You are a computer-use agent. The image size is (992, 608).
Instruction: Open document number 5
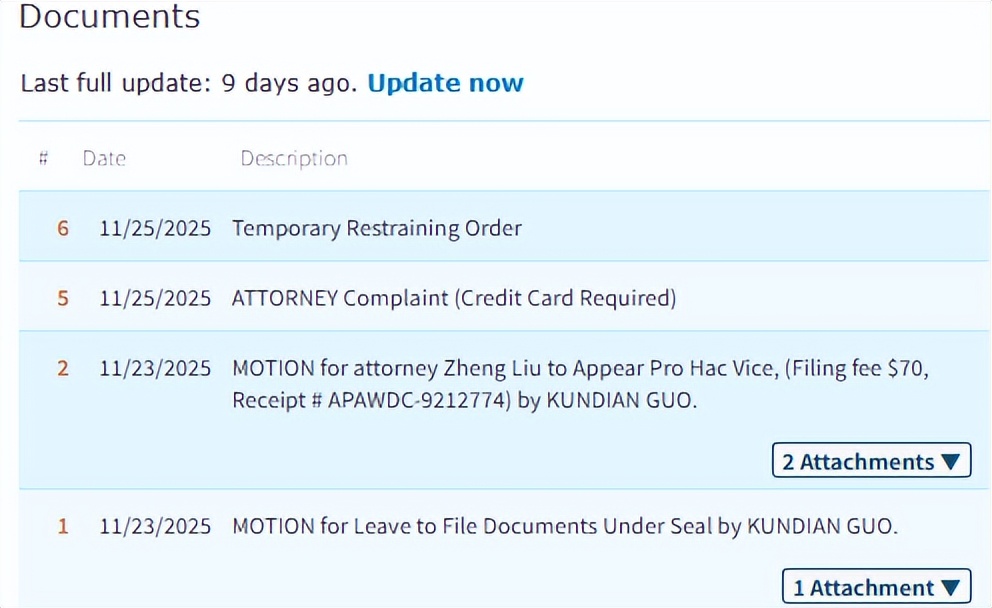[x=63, y=298]
